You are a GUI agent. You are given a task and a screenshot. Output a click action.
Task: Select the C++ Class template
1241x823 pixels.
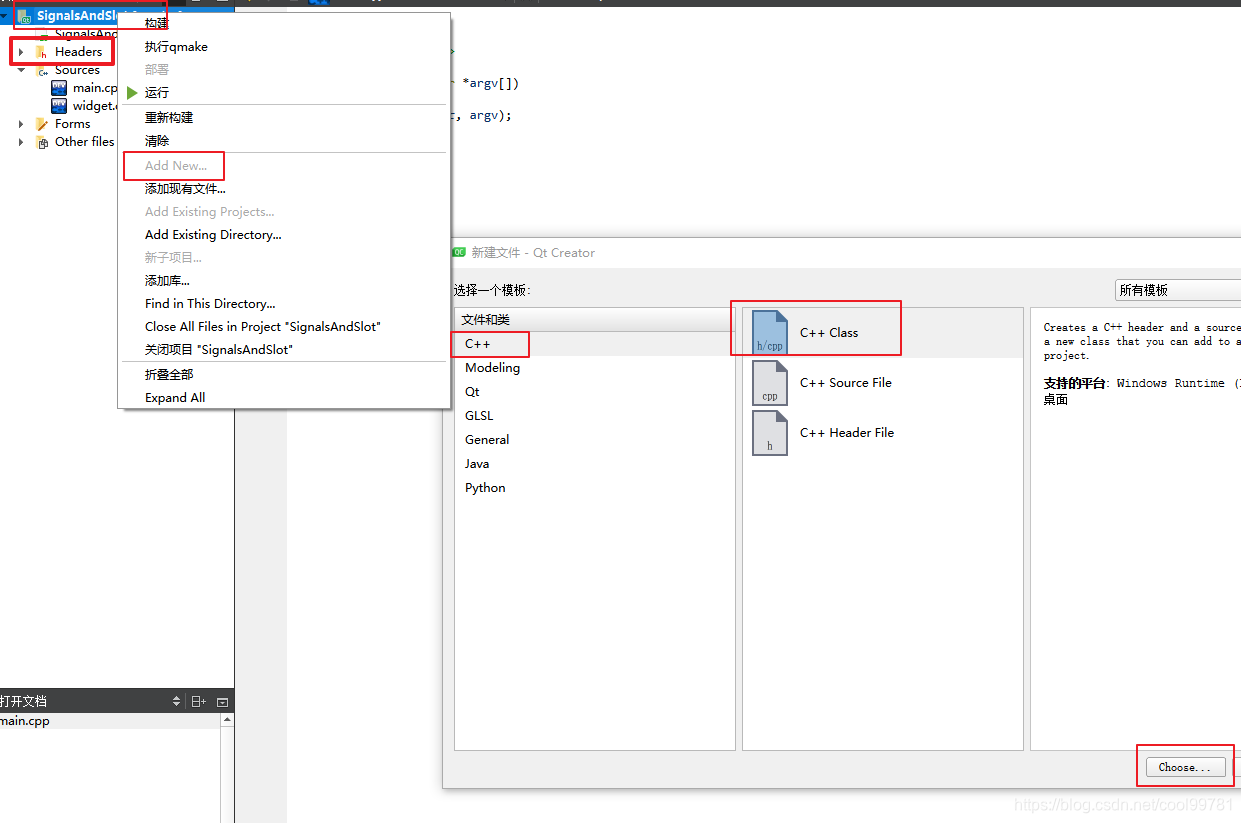coord(882,333)
